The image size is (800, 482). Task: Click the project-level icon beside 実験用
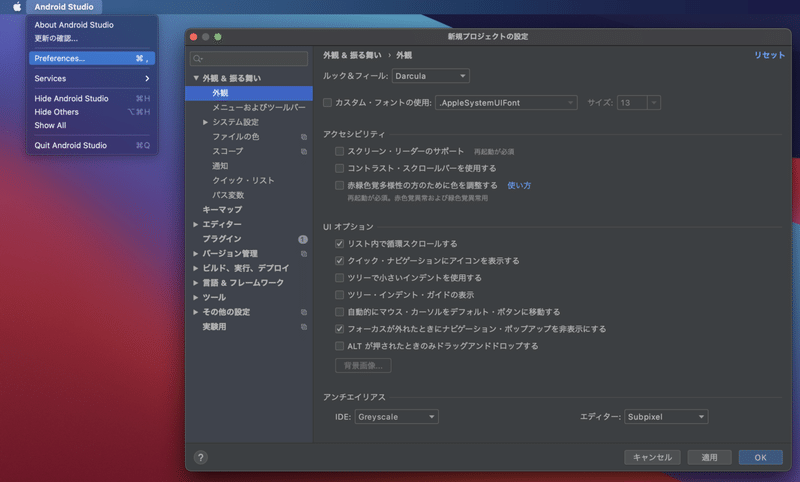click(304, 327)
